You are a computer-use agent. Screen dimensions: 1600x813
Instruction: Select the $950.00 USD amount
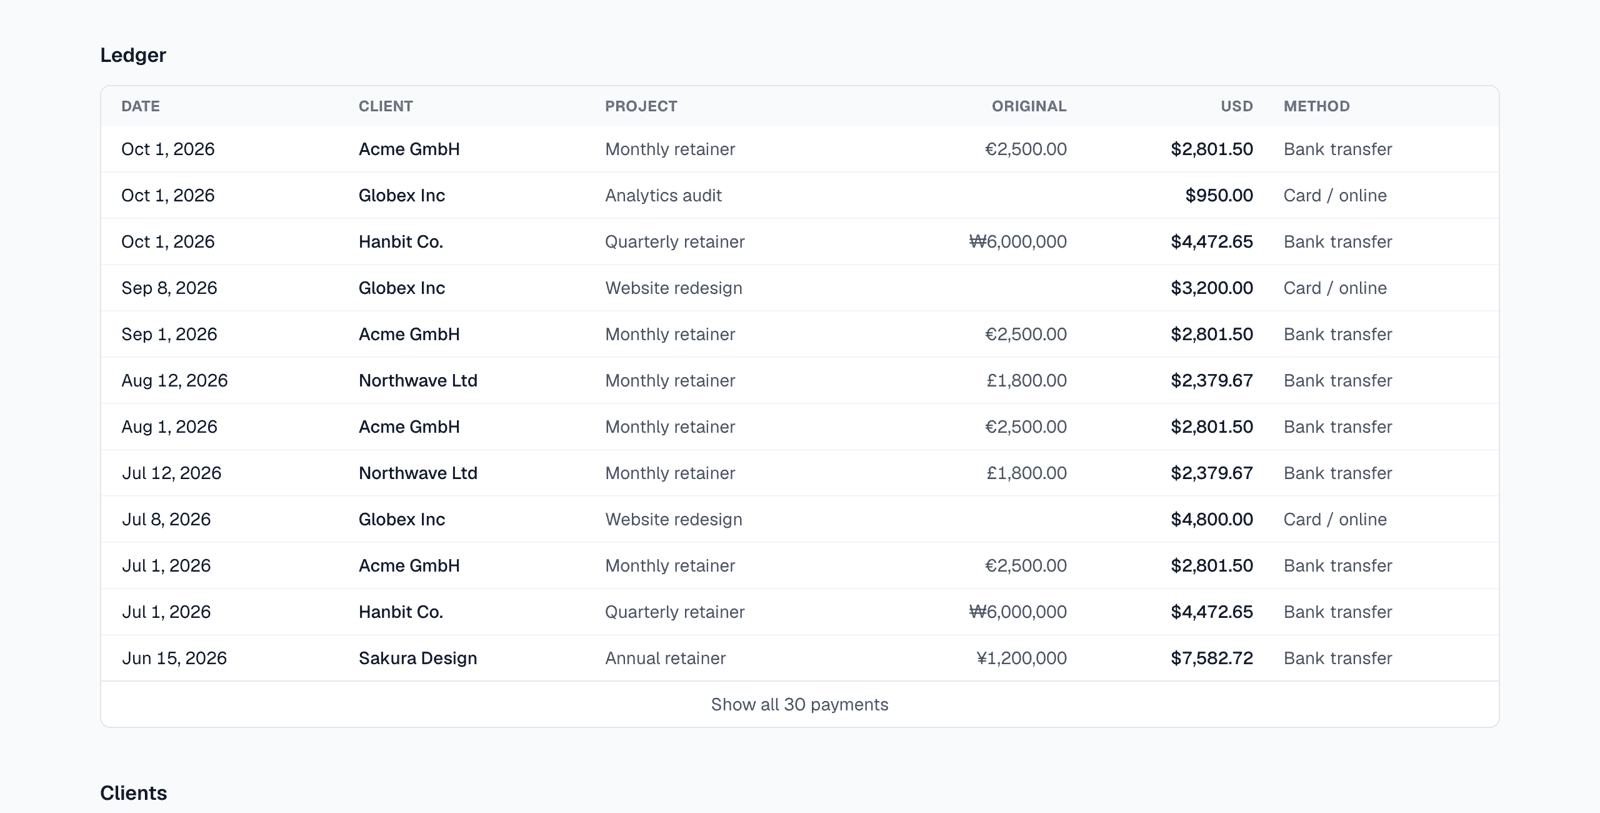pos(1219,195)
